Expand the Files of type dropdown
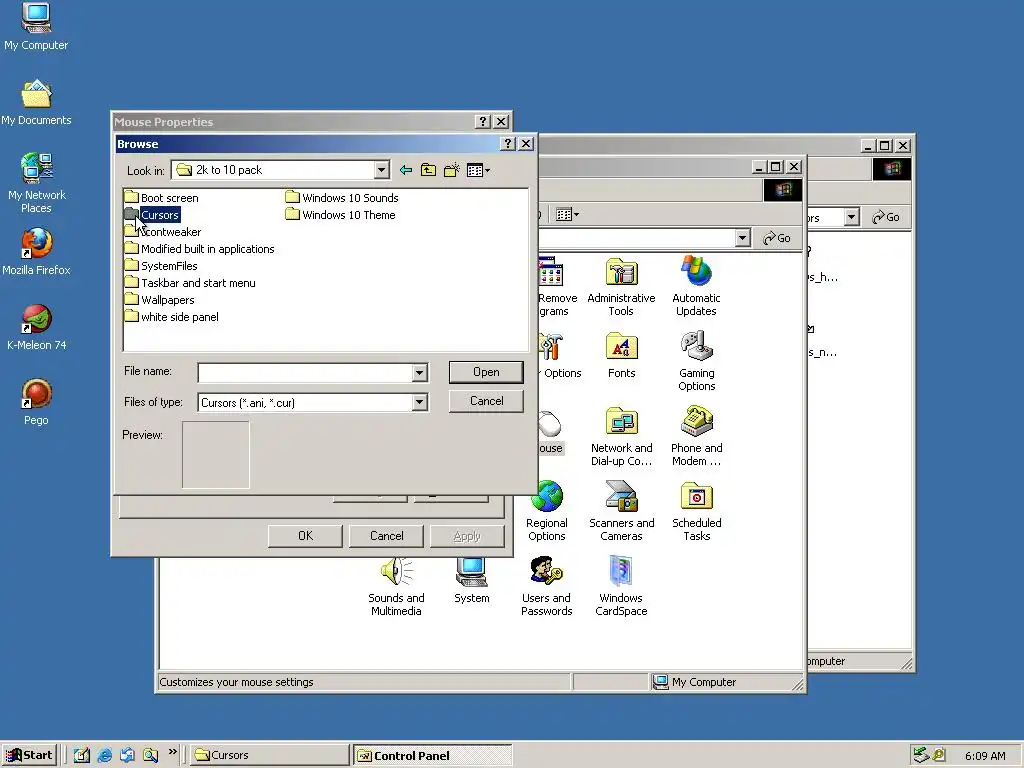The height and width of the screenshot is (768, 1024). 420,402
